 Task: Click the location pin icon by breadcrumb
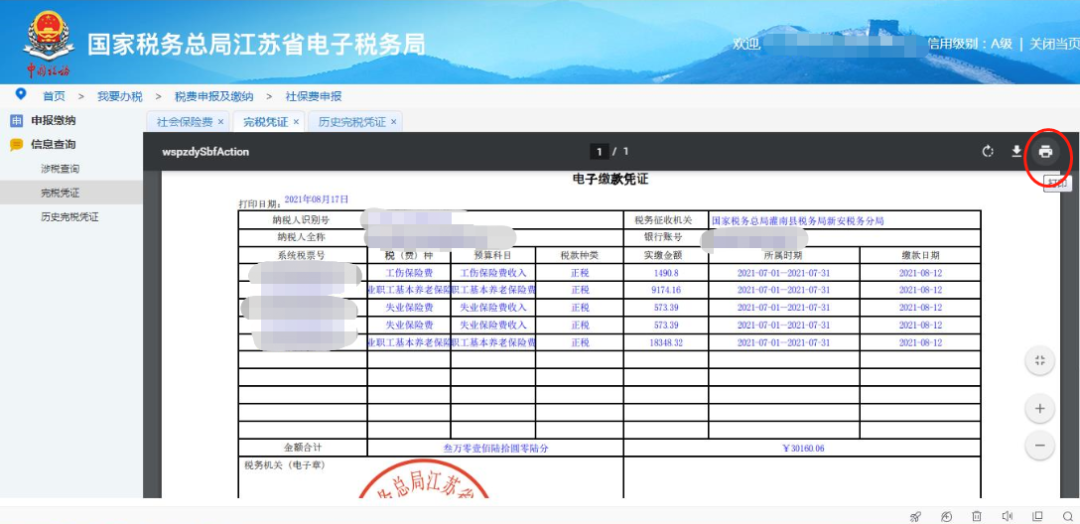tap(21, 94)
